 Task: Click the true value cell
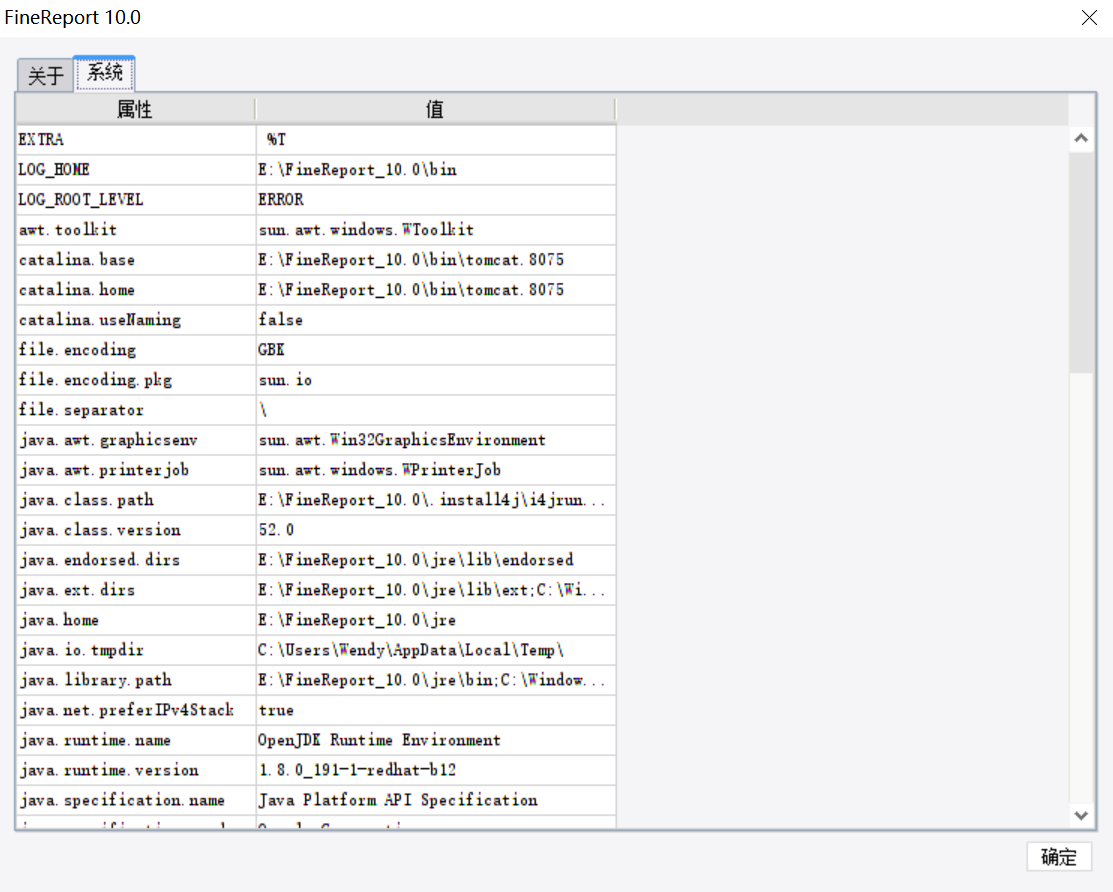pos(436,710)
